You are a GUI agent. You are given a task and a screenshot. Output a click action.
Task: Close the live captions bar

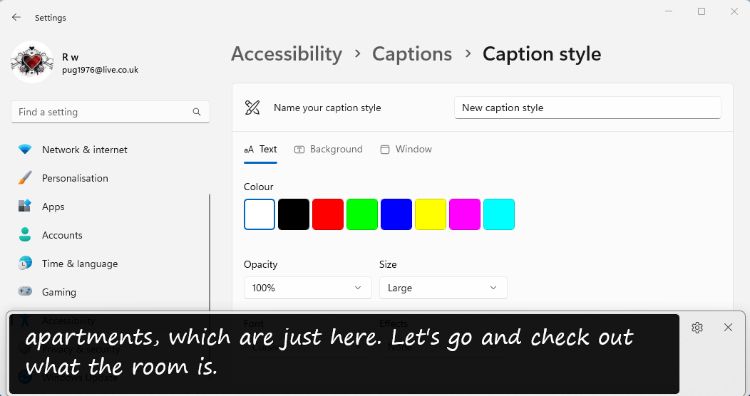(x=728, y=327)
